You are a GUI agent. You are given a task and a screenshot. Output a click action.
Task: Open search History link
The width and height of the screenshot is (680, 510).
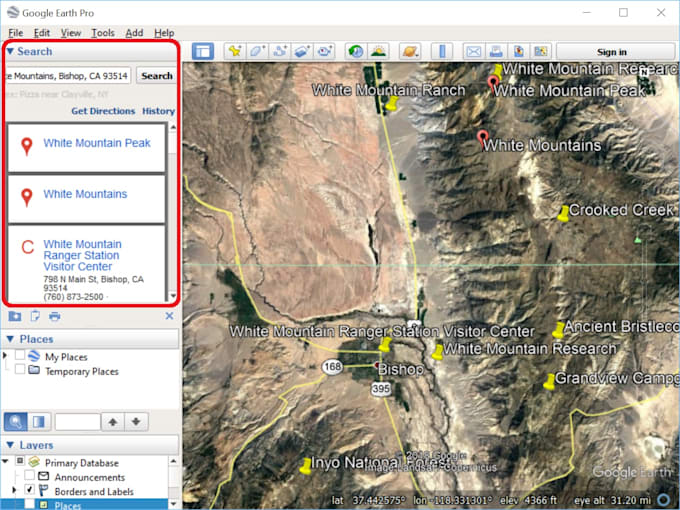pyautogui.click(x=158, y=111)
